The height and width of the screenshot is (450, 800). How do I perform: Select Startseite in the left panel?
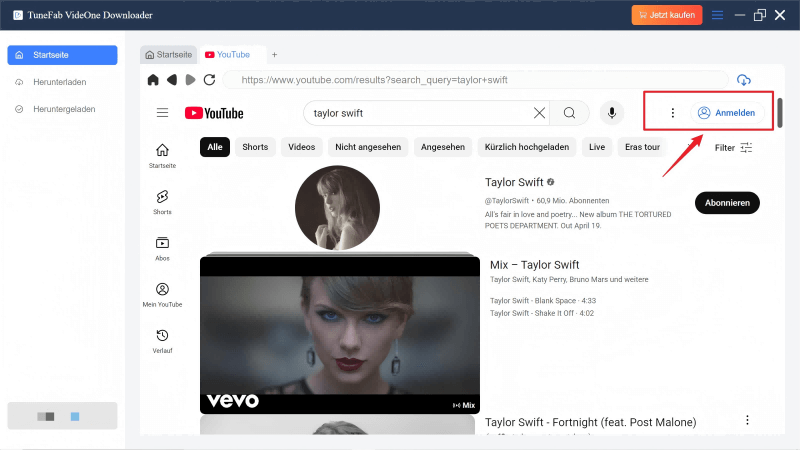point(62,55)
